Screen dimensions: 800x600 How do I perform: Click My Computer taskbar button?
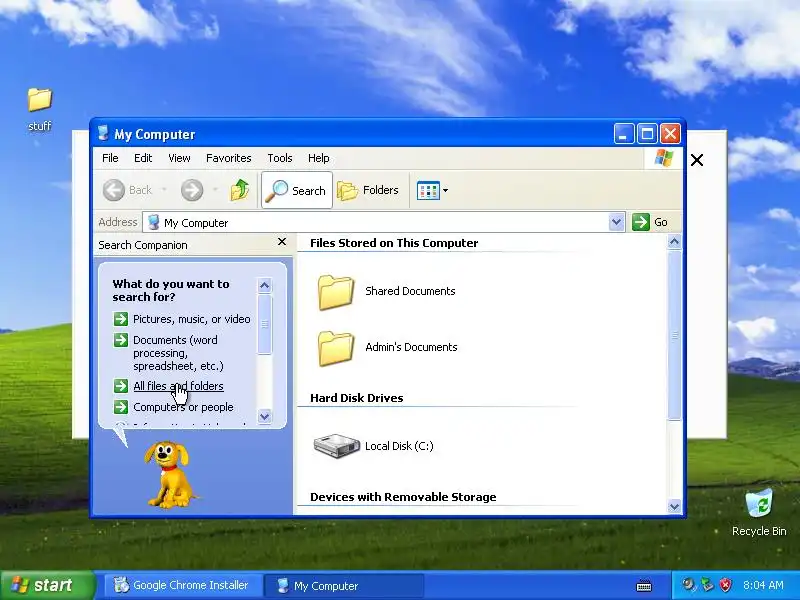point(344,585)
